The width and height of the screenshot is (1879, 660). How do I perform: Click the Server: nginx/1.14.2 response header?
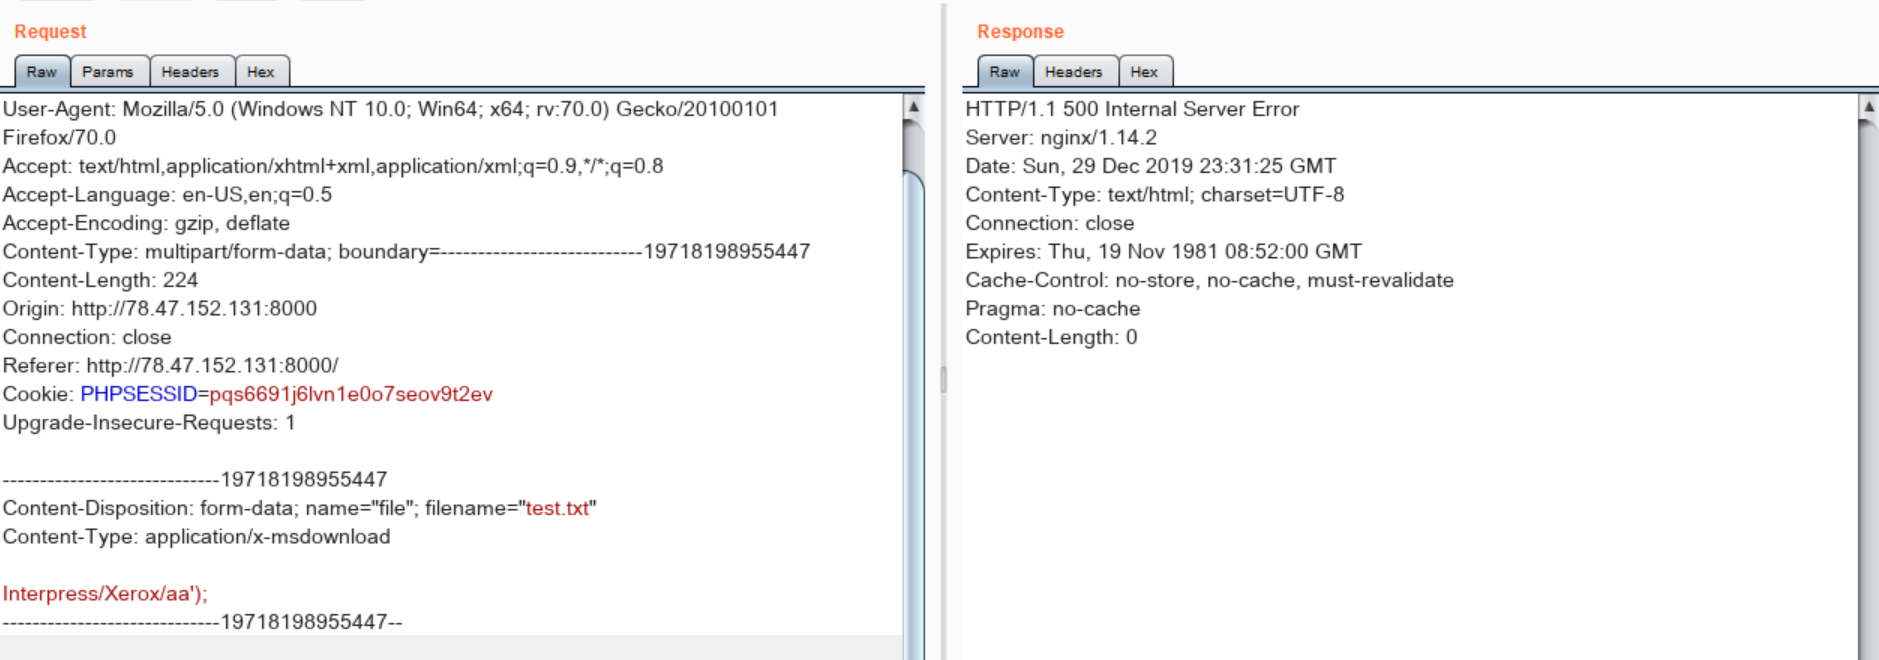pos(1060,138)
